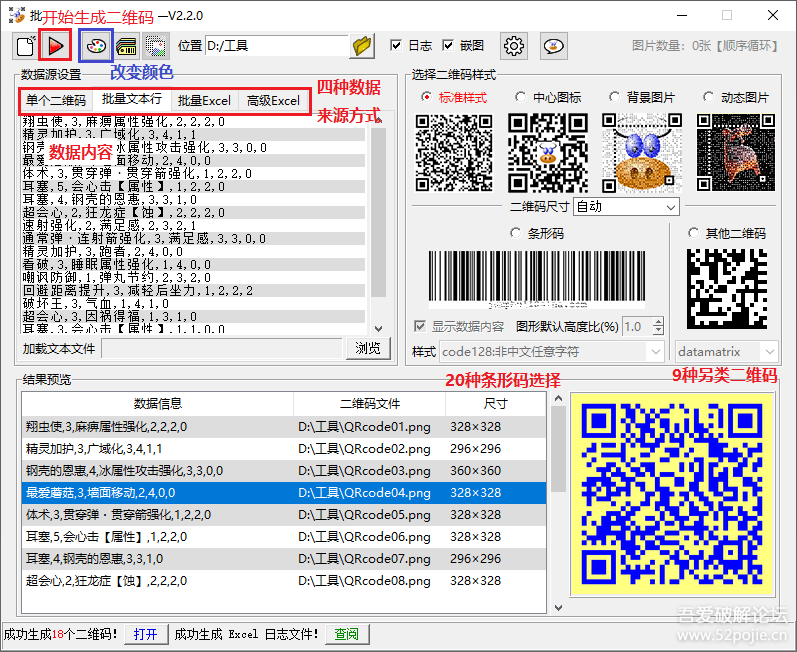Switch to 批量文本行 tab
Screen dimensions: 797x652
tap(132, 99)
